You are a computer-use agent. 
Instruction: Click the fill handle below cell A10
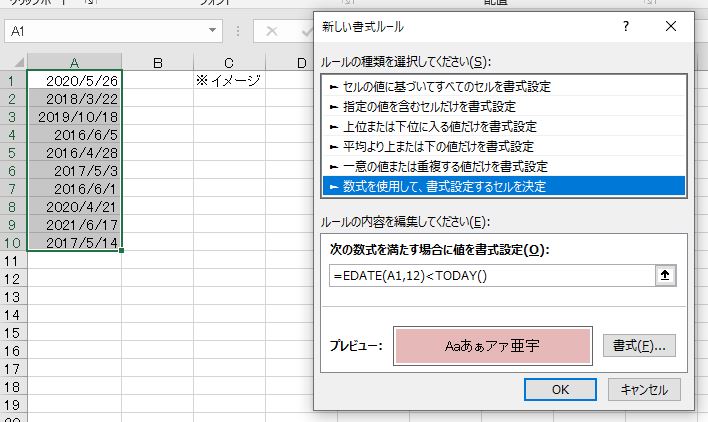coord(121,250)
